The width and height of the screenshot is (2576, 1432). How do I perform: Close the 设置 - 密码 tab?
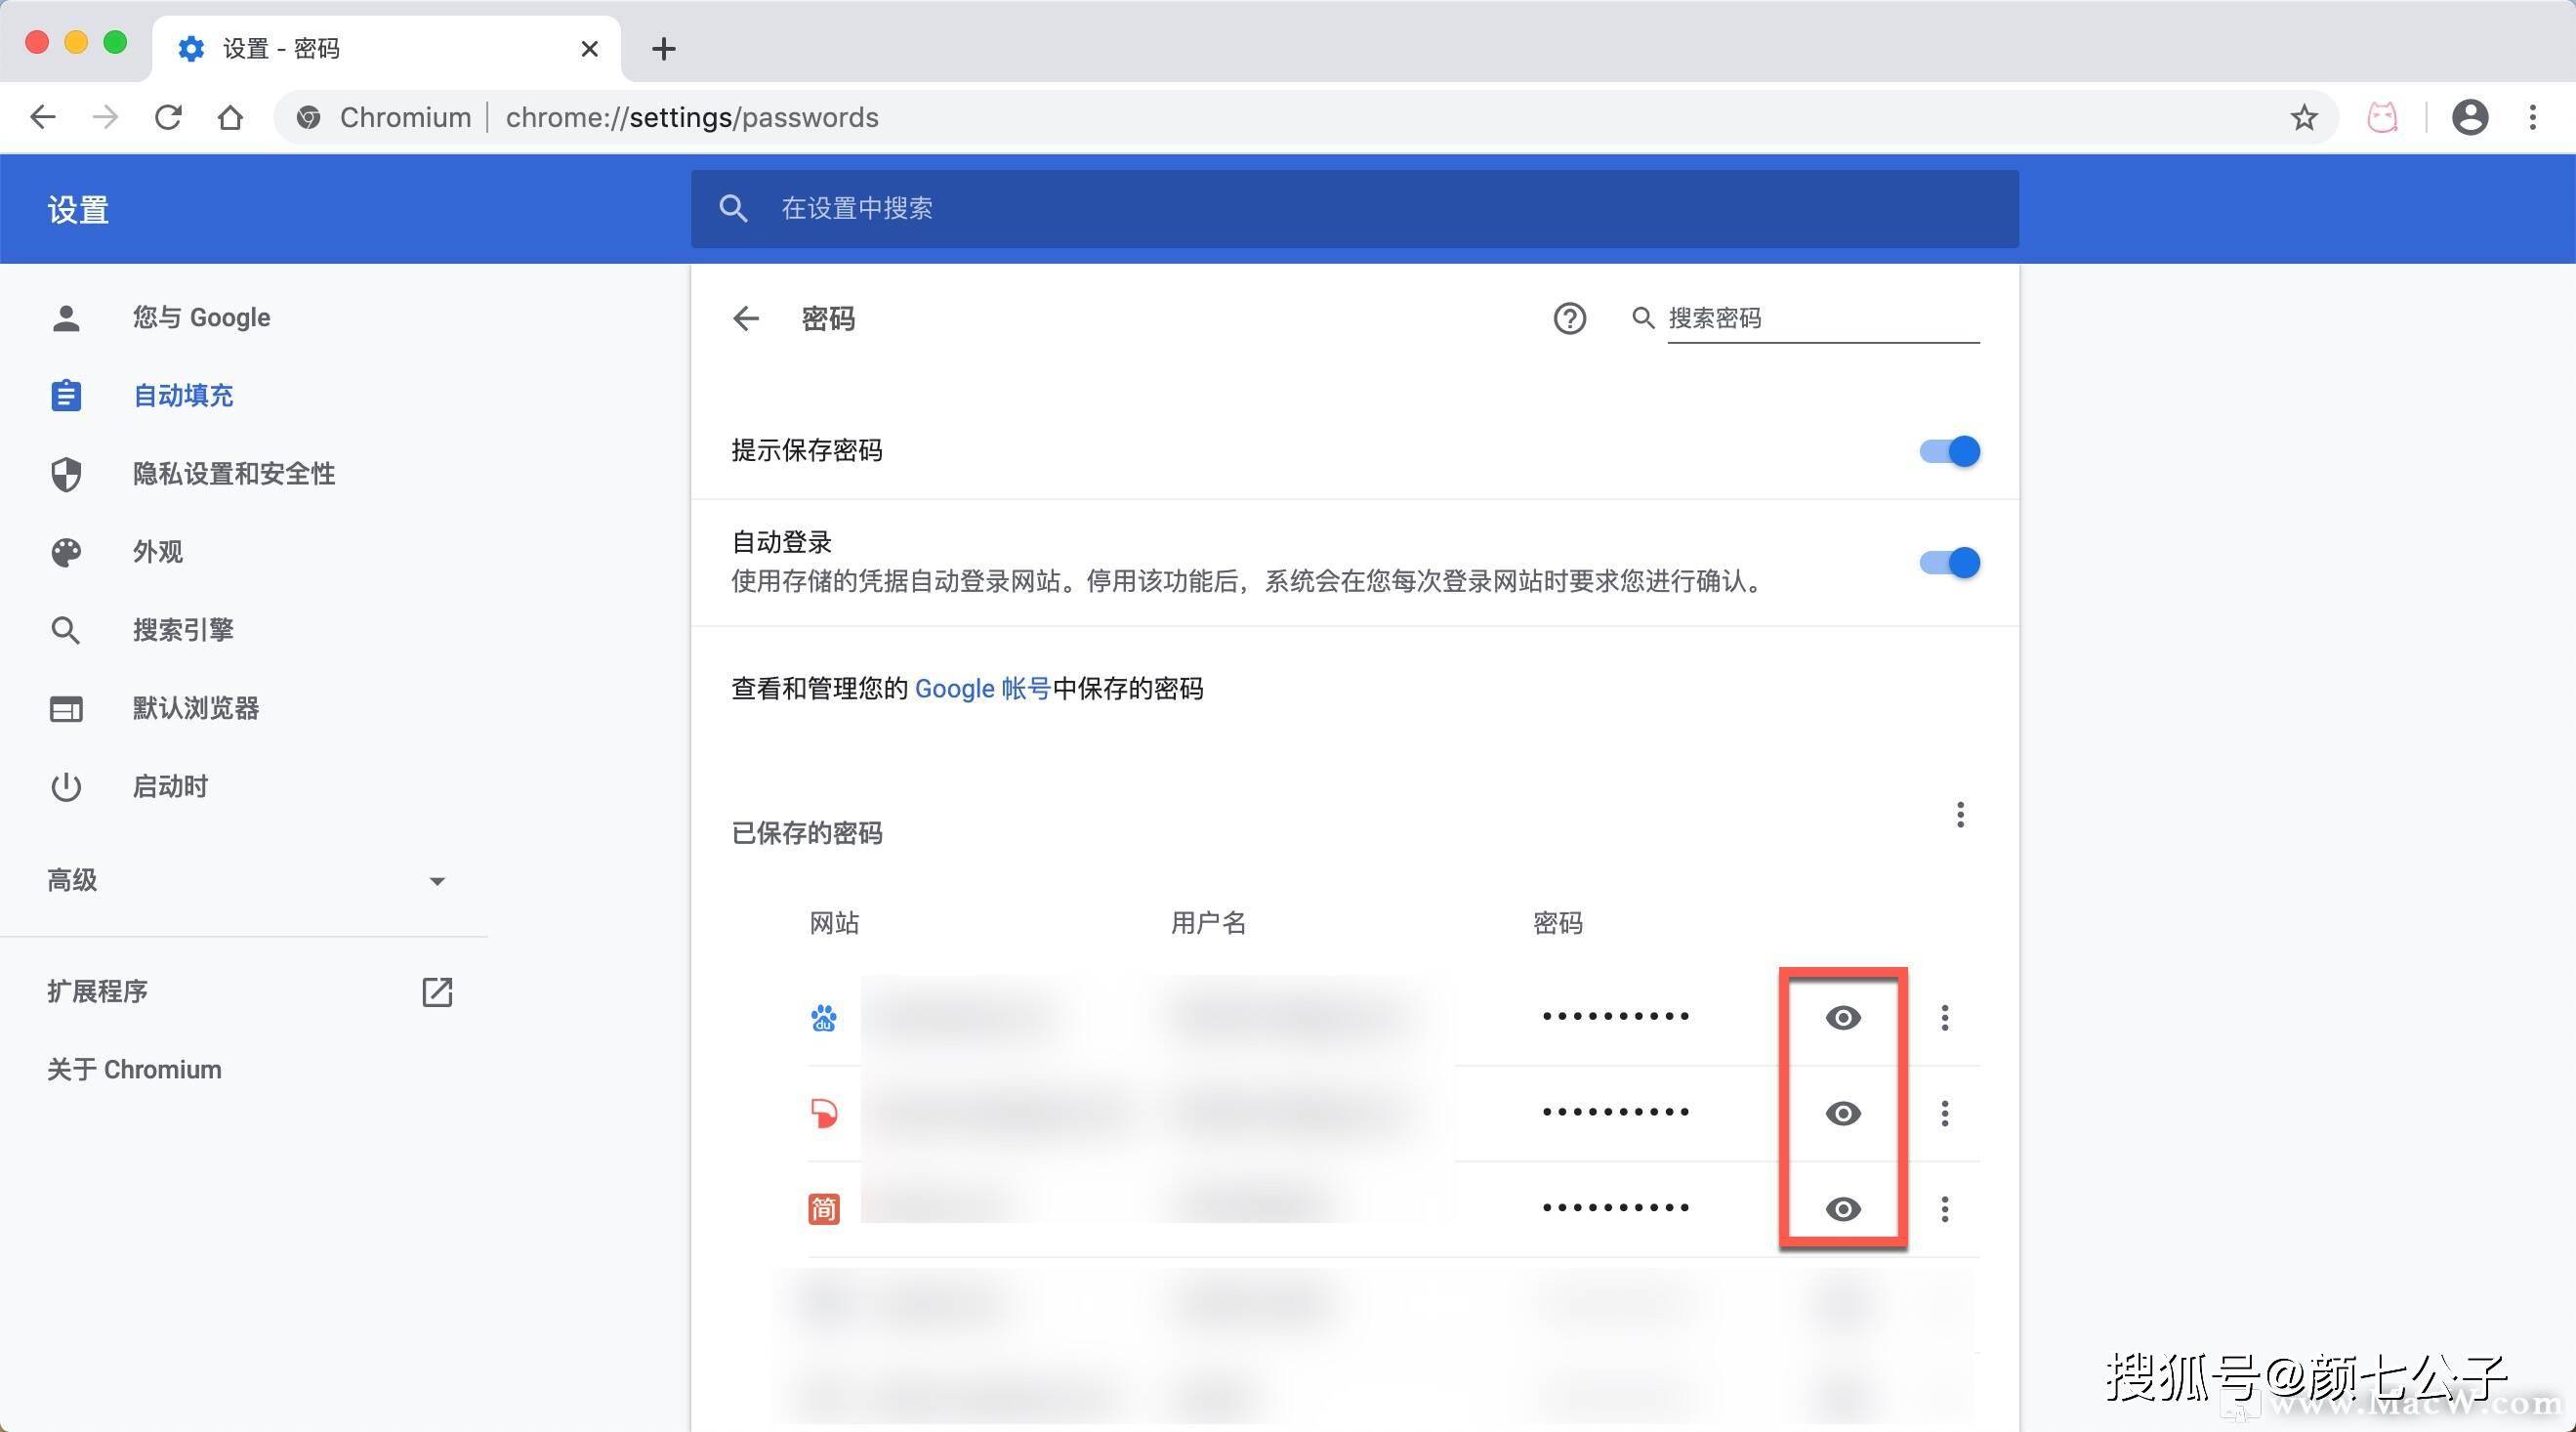(590, 48)
